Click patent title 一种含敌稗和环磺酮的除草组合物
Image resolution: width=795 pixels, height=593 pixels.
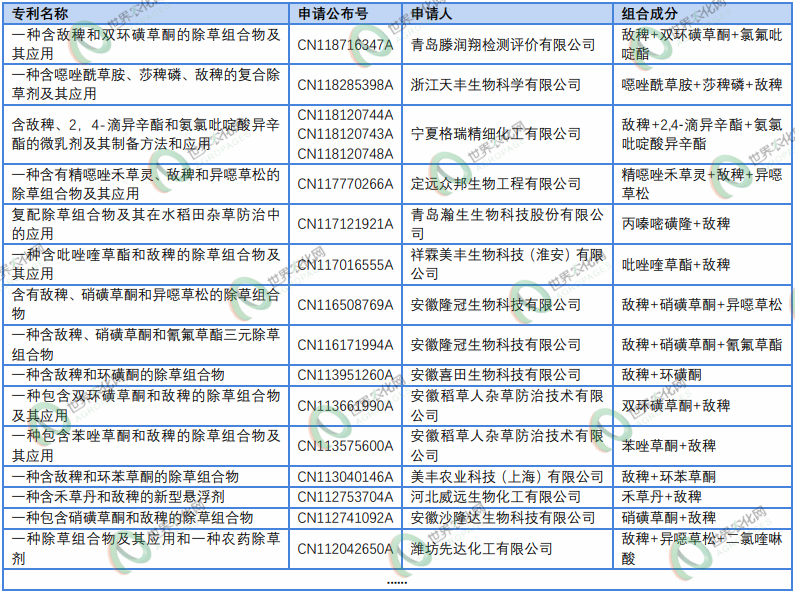pos(118,375)
